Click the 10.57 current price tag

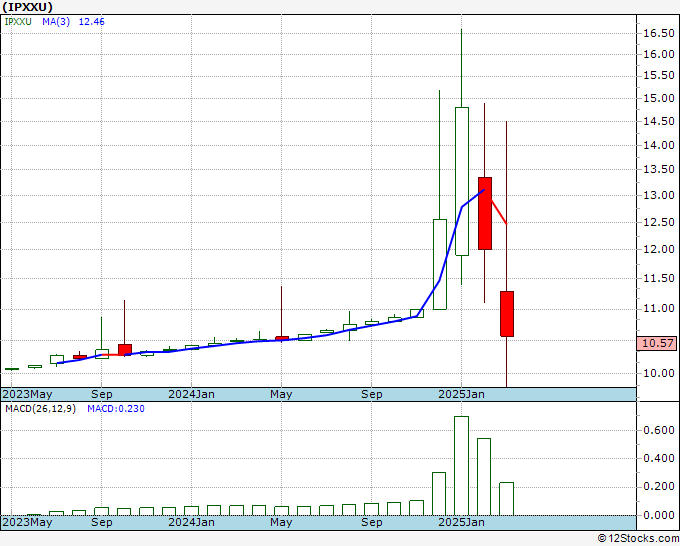(x=657, y=343)
